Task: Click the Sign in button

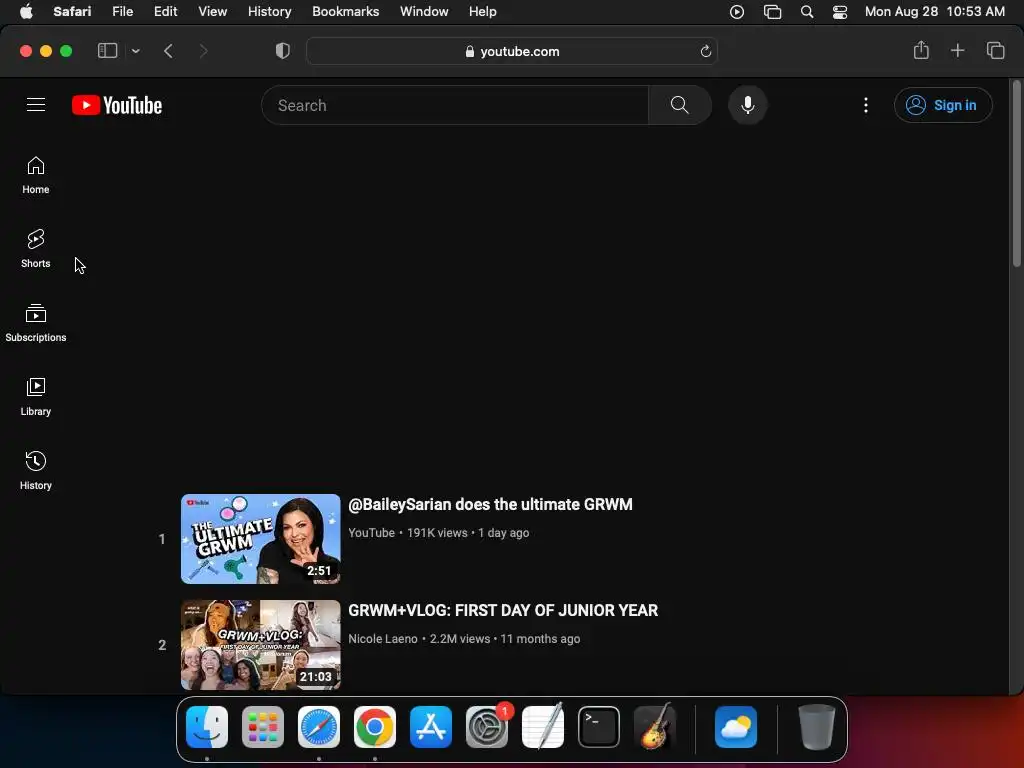Action: coord(943,105)
